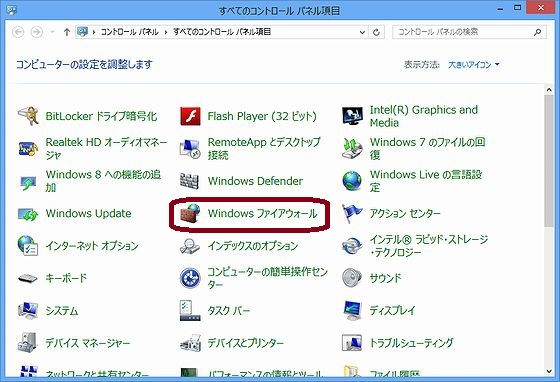Open the ディスプレイ text link

[x=392, y=310]
